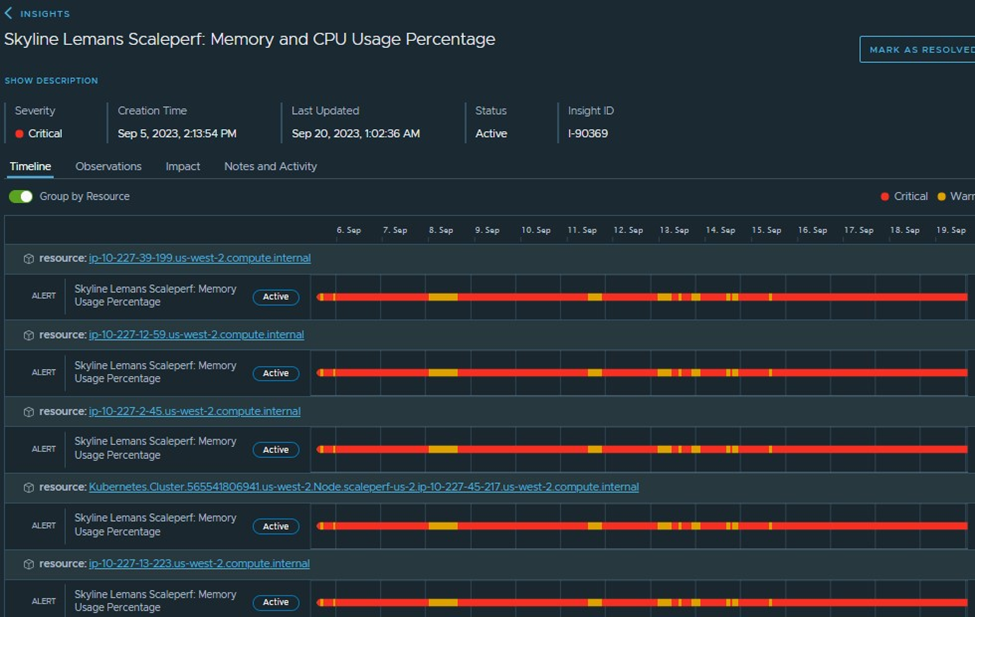Viewport: 990px width, 664px height.
Task: Click Active badge for ip-10-227-12-59 alert
Action: (275, 373)
